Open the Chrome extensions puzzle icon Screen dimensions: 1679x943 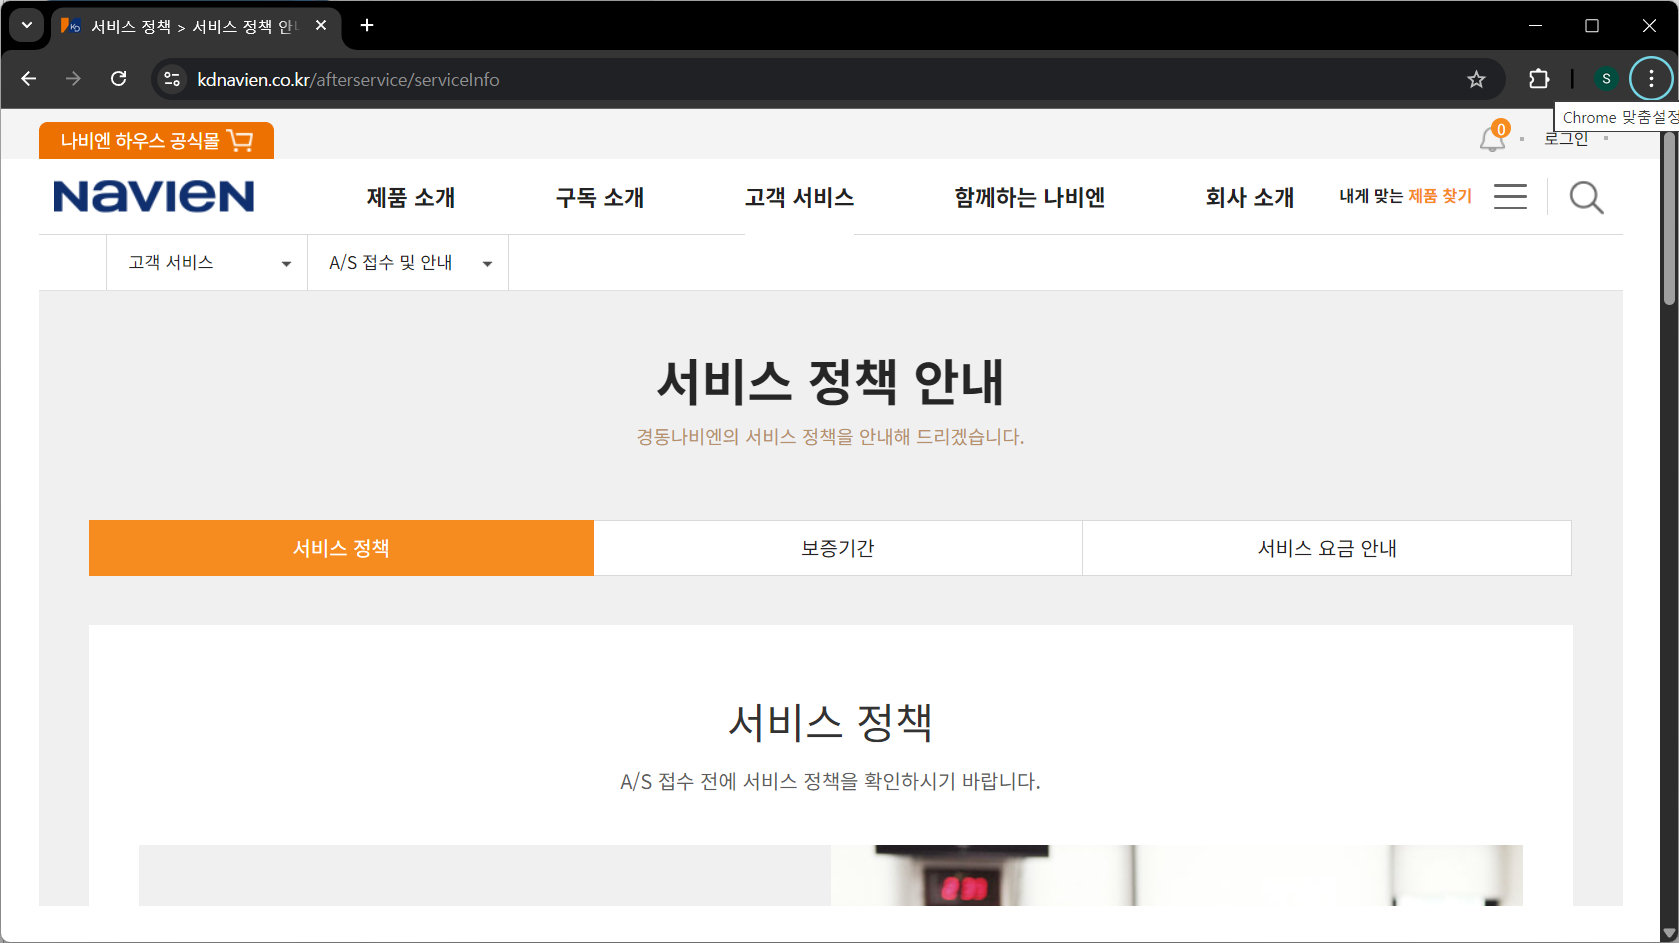pyautogui.click(x=1539, y=79)
